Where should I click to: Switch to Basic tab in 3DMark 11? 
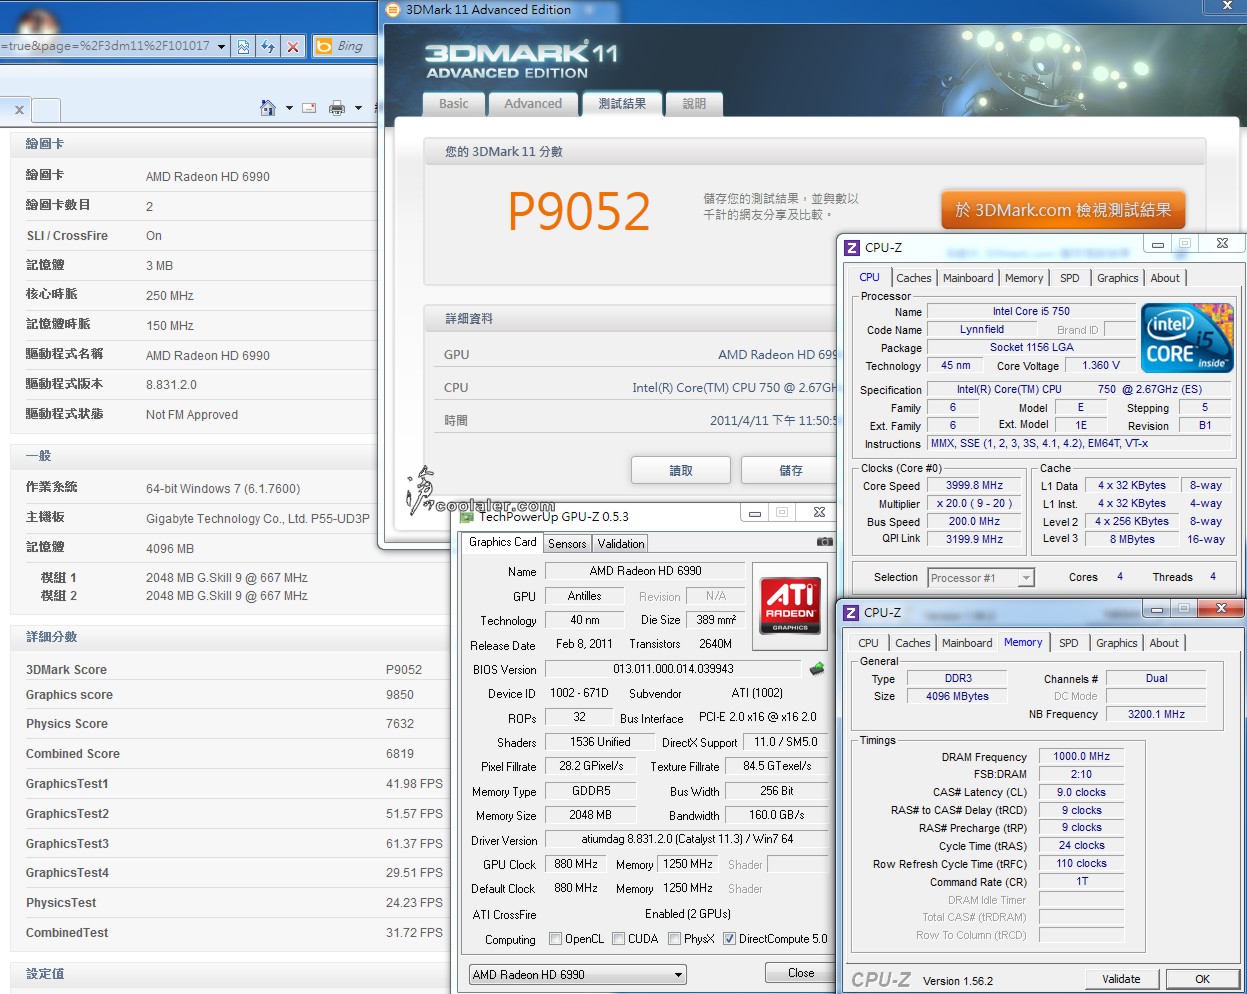(454, 104)
